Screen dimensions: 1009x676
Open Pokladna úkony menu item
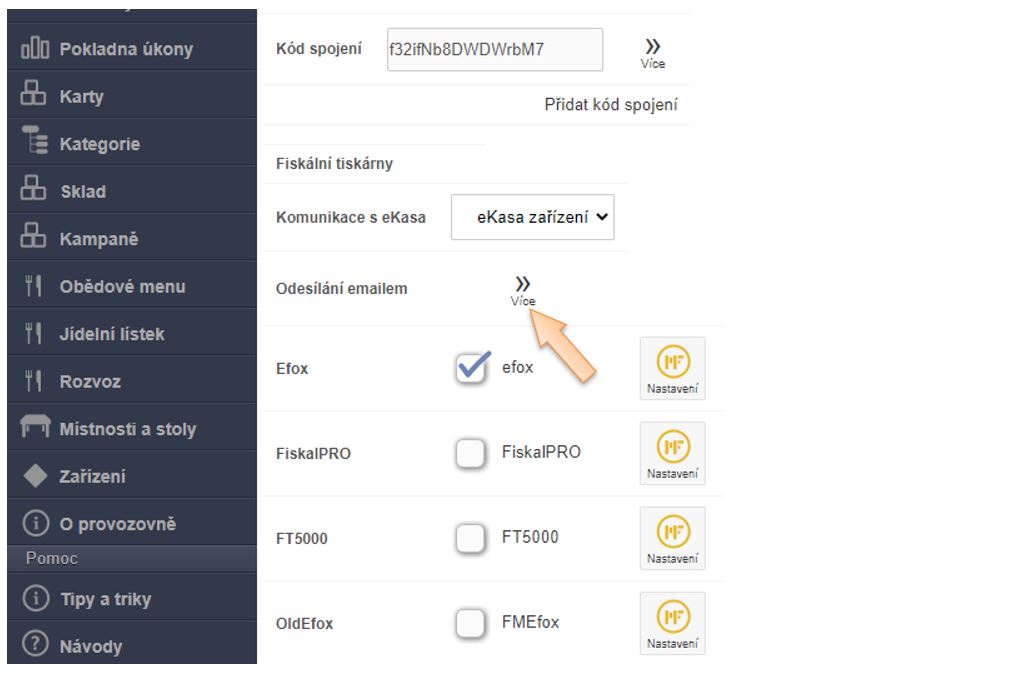point(126,49)
